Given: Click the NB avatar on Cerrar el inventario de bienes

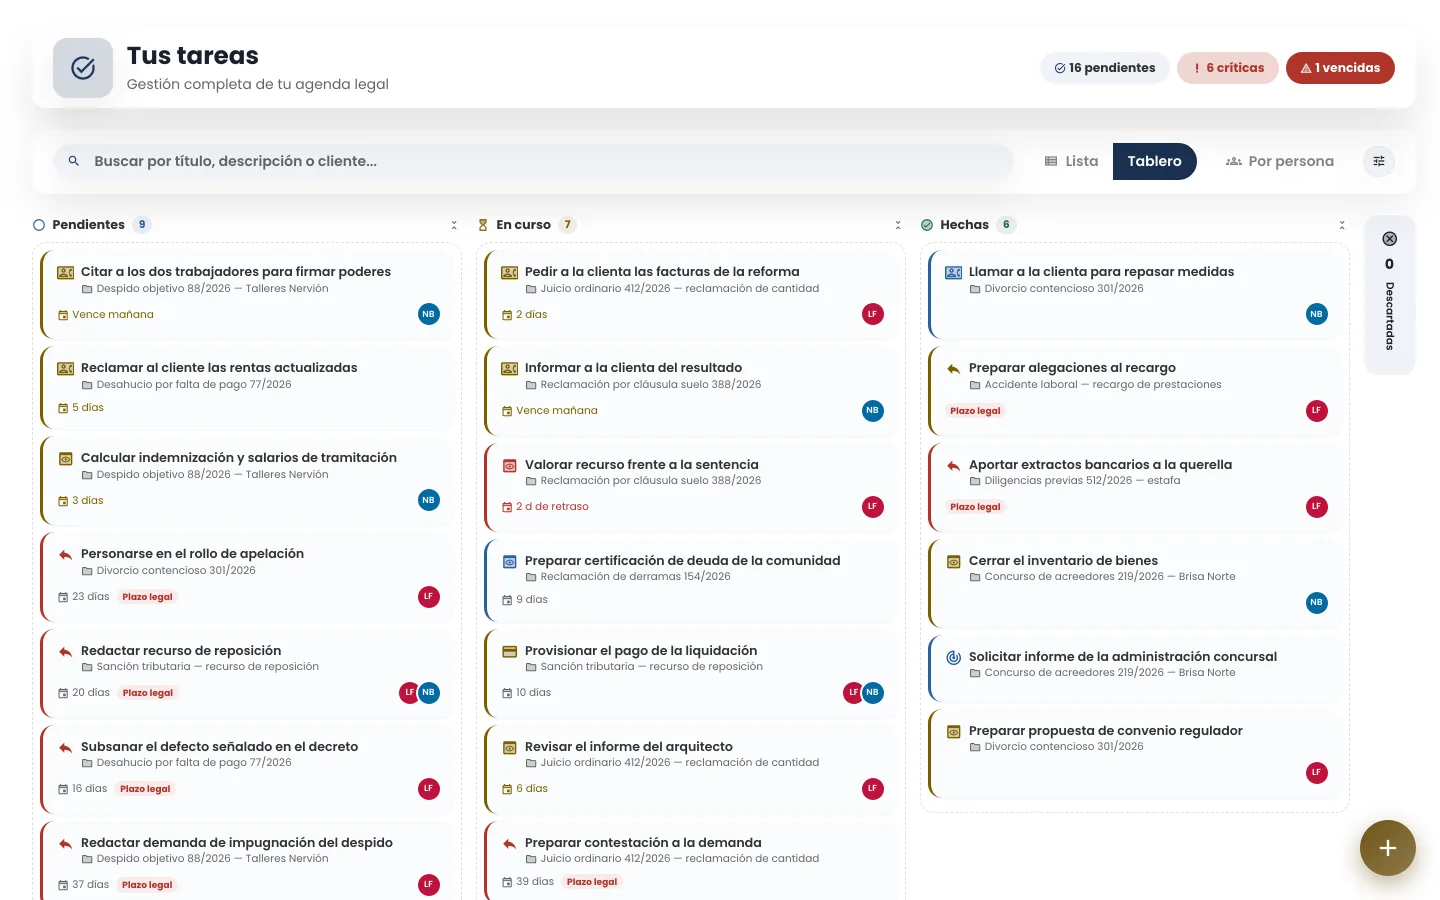Looking at the screenshot, I should coord(1317,602).
